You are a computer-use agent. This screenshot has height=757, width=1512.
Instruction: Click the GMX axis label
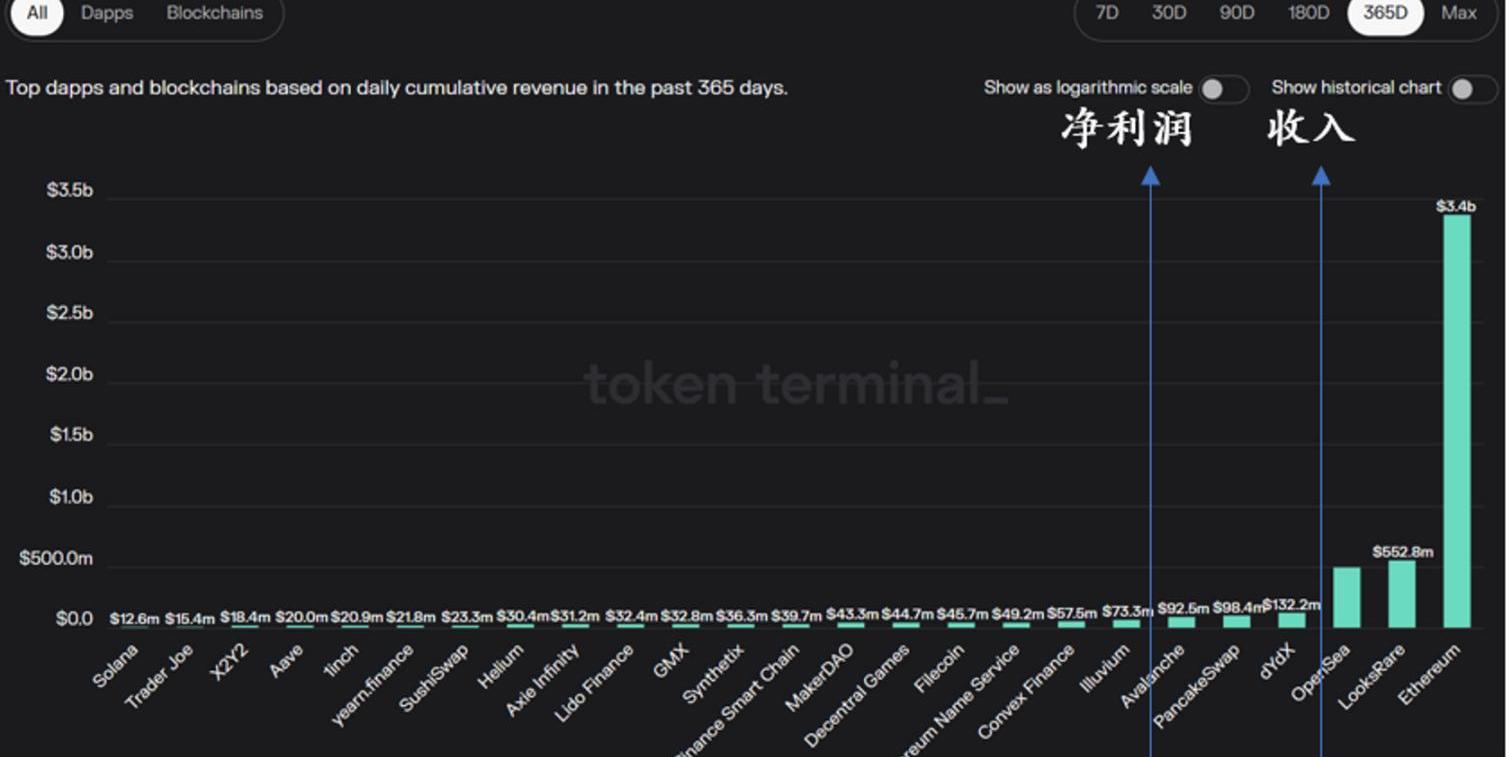[672, 662]
